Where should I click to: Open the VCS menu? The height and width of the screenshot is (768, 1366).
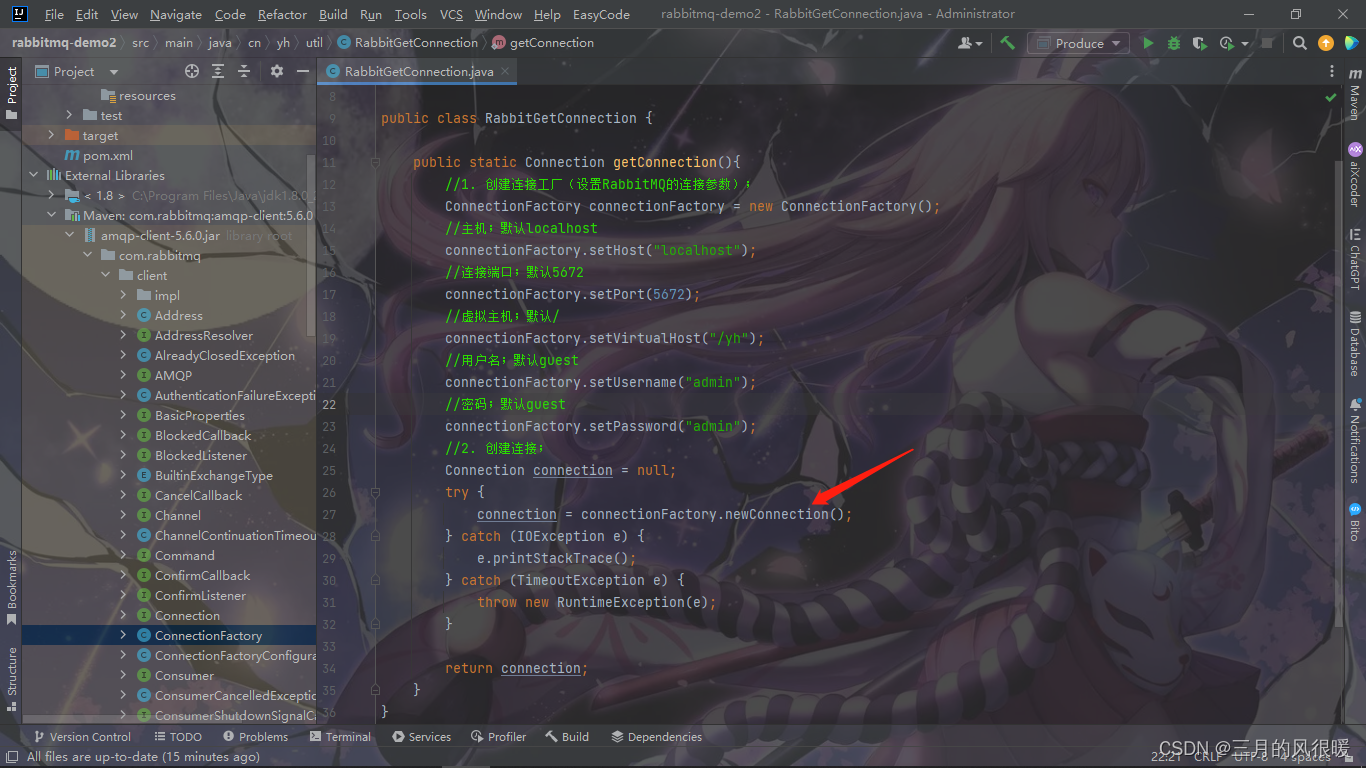tap(451, 14)
